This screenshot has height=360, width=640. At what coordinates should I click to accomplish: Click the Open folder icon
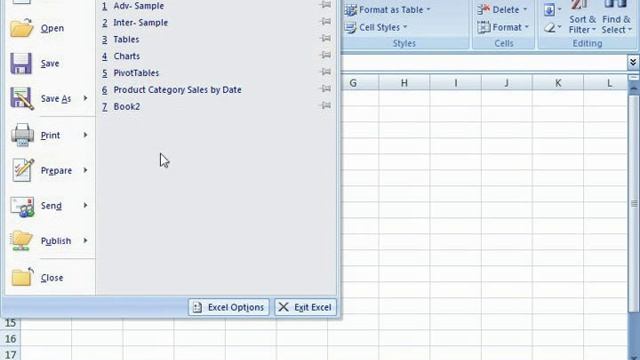coord(22,28)
